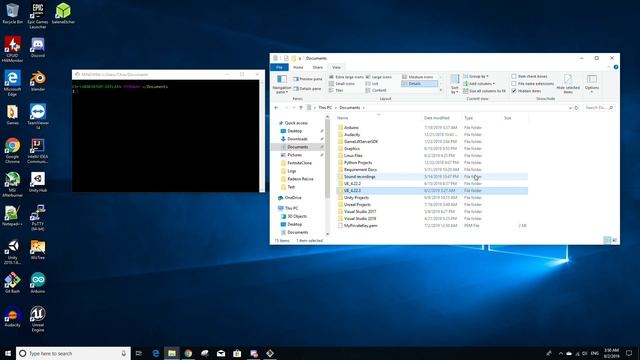Select the IntelliJ IDEA Community shortcut
The width and height of the screenshot is (640, 360).
(x=38, y=150)
